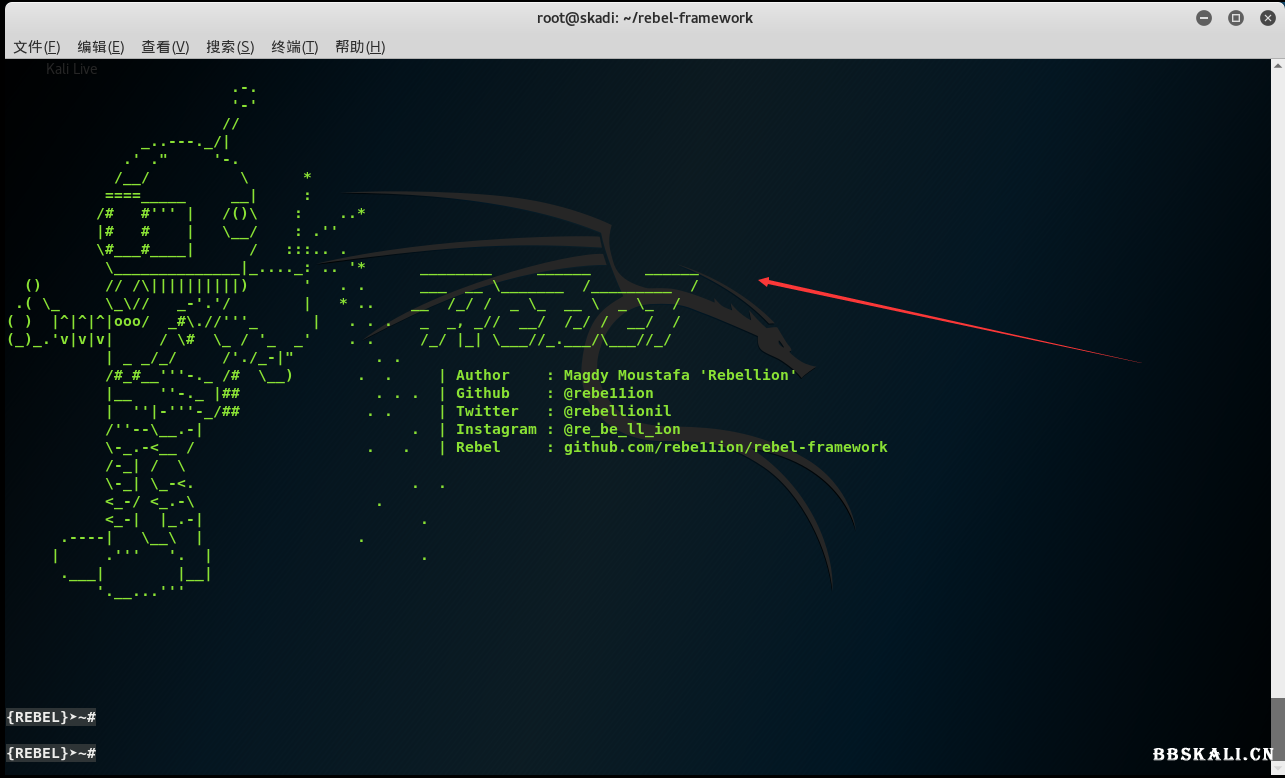The width and height of the screenshot is (1285, 778).
Task: Click the tip of the red arrow
Action: coord(762,281)
